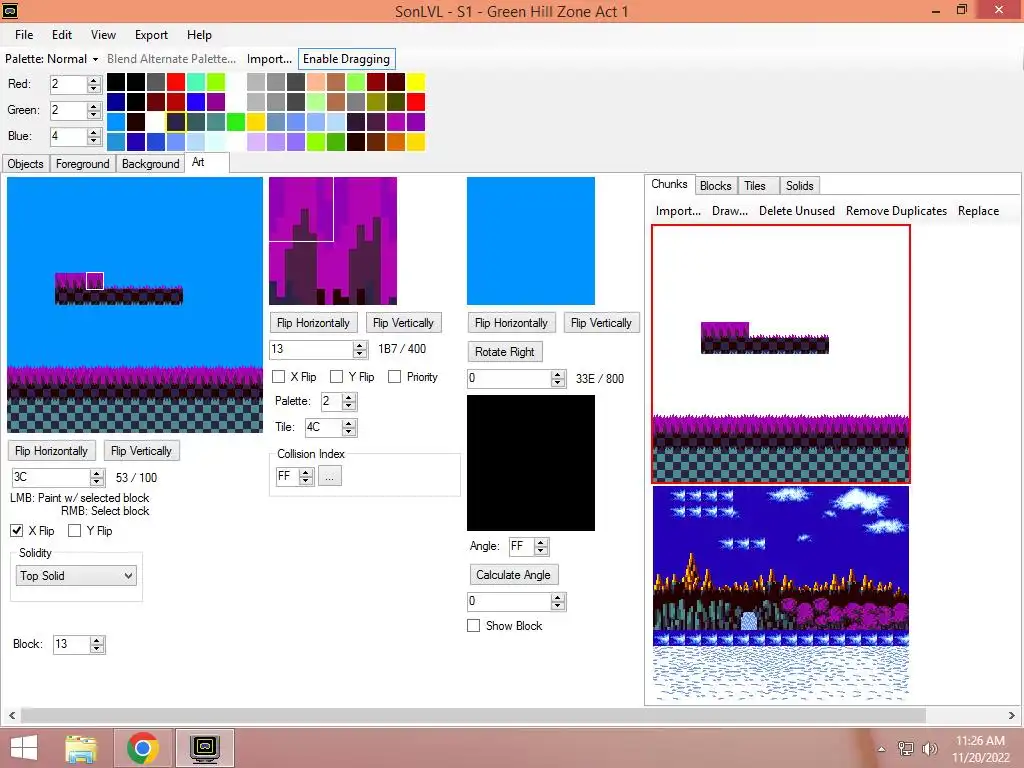Increase Blue value spinner
Viewport: 1024px width, 768px height.
pos(94,132)
